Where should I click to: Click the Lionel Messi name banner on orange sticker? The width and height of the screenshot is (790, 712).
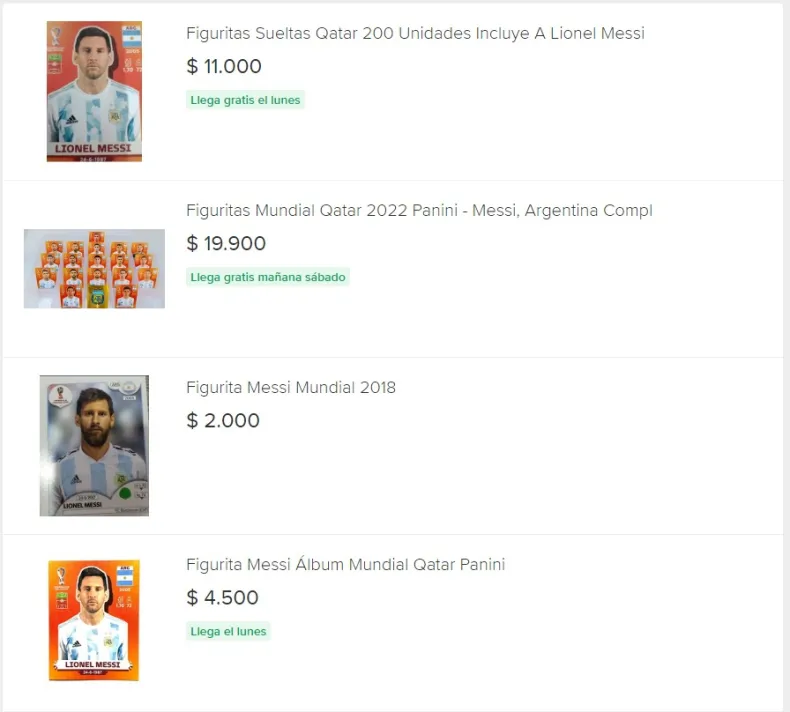(93, 664)
